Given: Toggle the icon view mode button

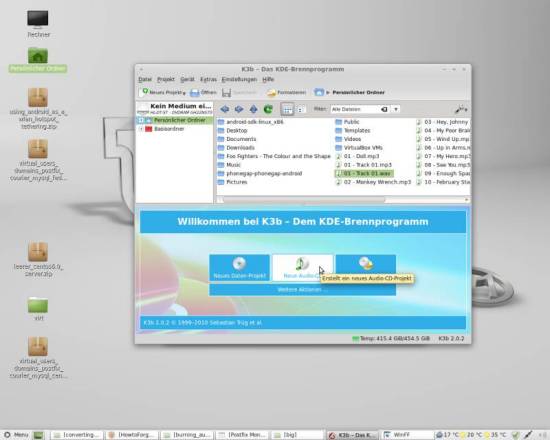Looking at the screenshot, I should pos(287,109).
